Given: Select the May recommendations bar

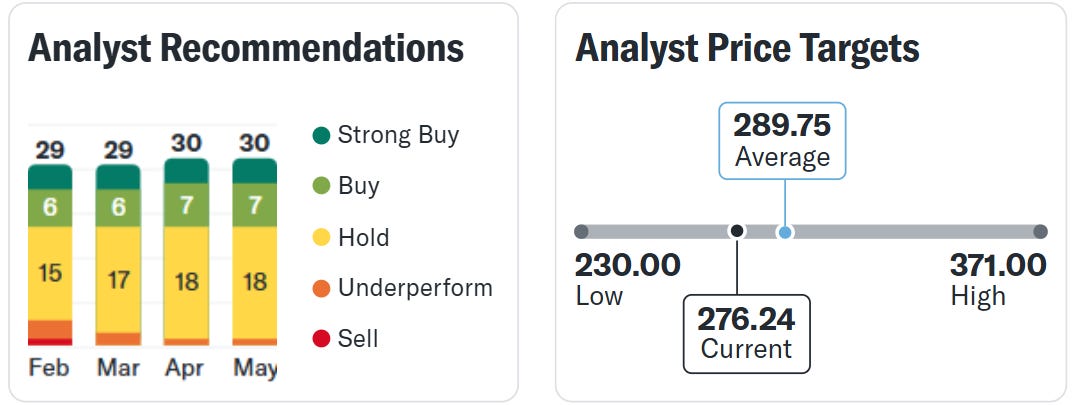Looking at the screenshot, I should pos(255,252).
